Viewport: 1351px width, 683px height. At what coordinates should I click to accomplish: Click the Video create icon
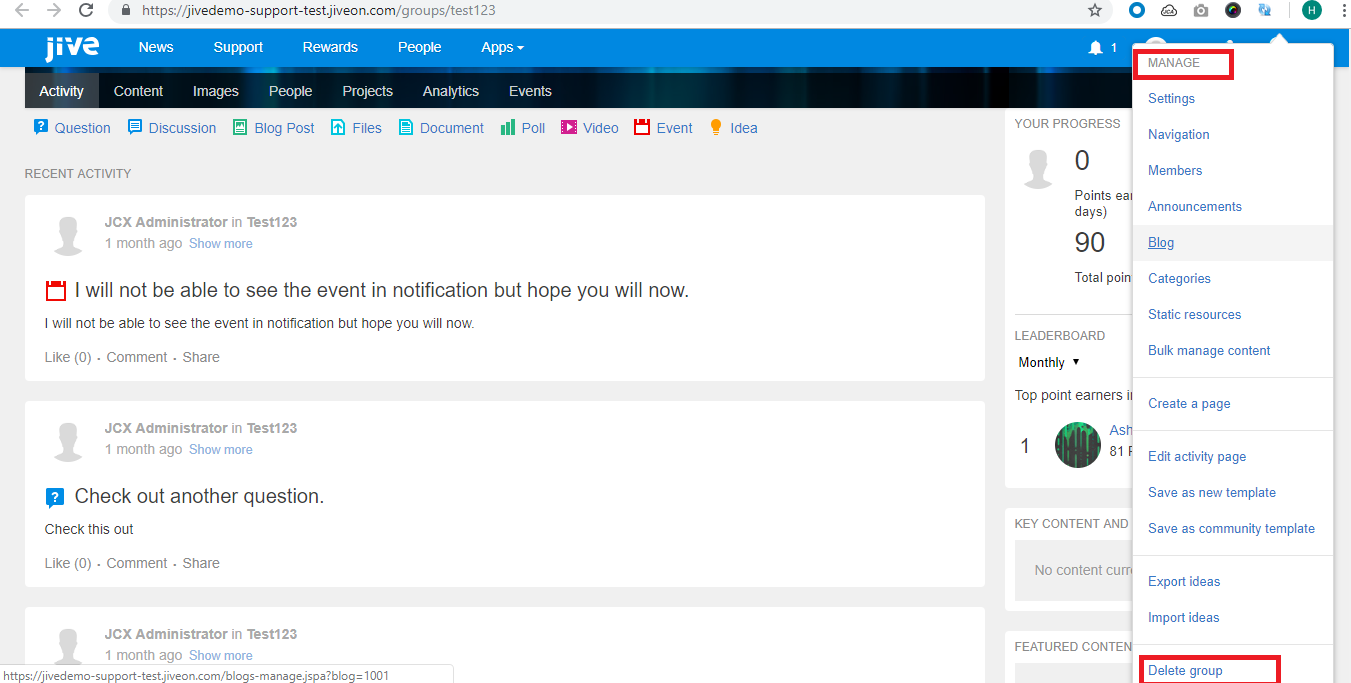[569, 128]
